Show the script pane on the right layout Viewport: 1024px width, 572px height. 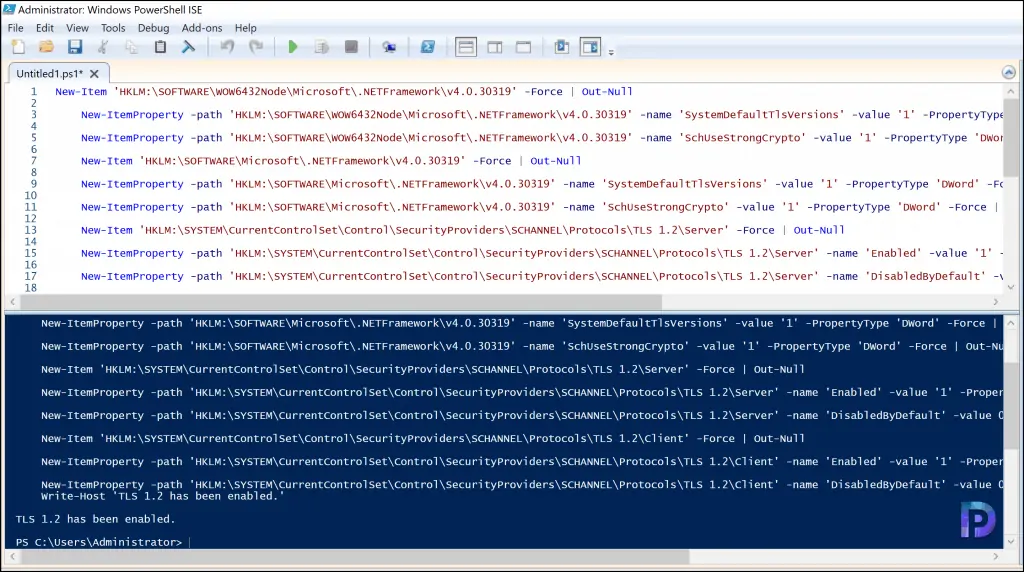click(x=495, y=47)
